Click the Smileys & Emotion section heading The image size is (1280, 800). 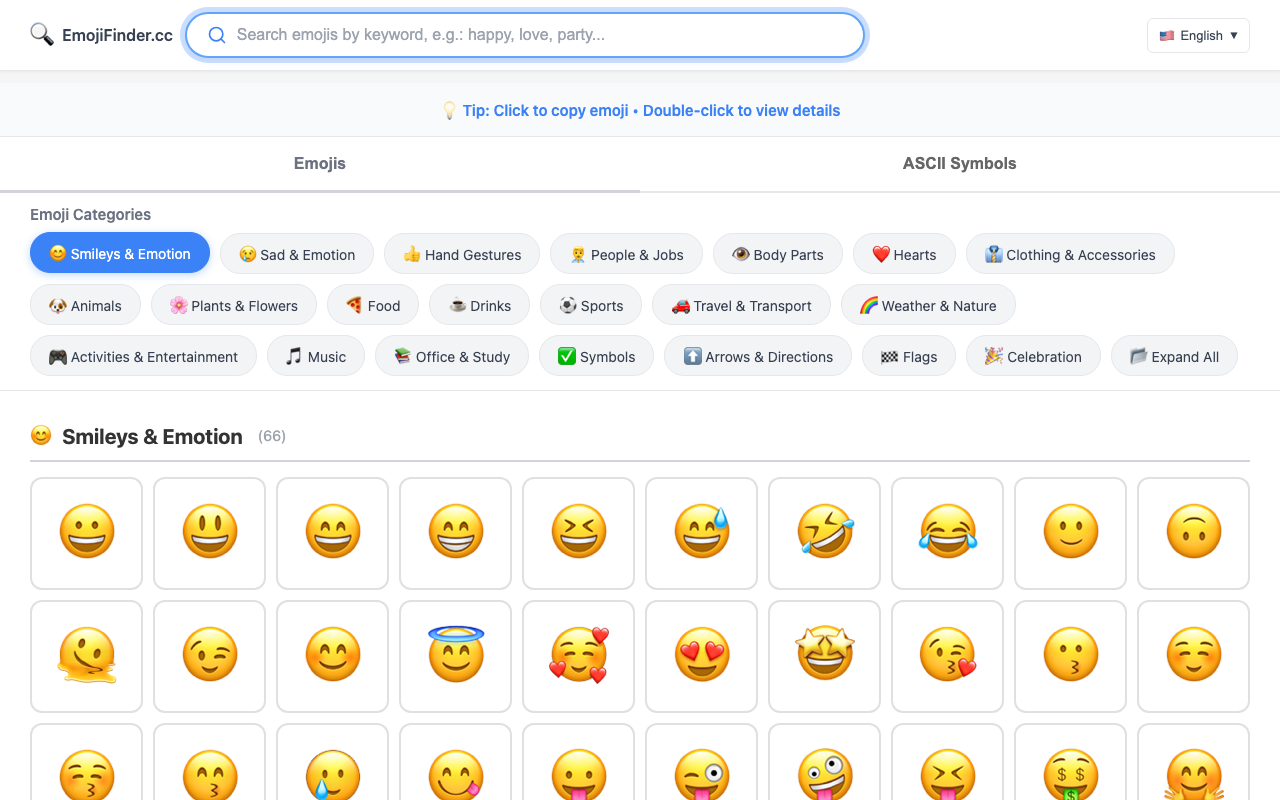click(152, 436)
